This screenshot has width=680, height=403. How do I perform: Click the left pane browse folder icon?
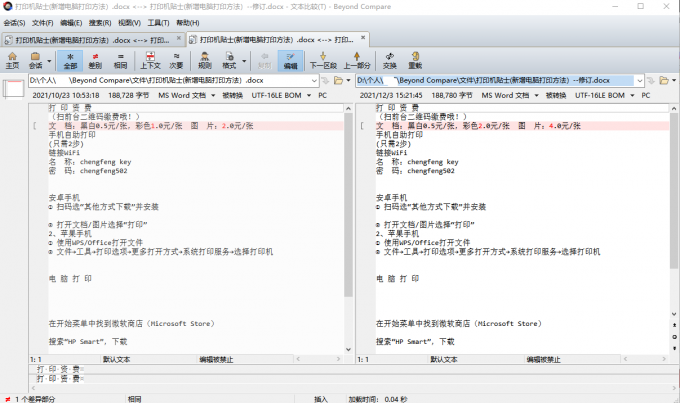338,80
